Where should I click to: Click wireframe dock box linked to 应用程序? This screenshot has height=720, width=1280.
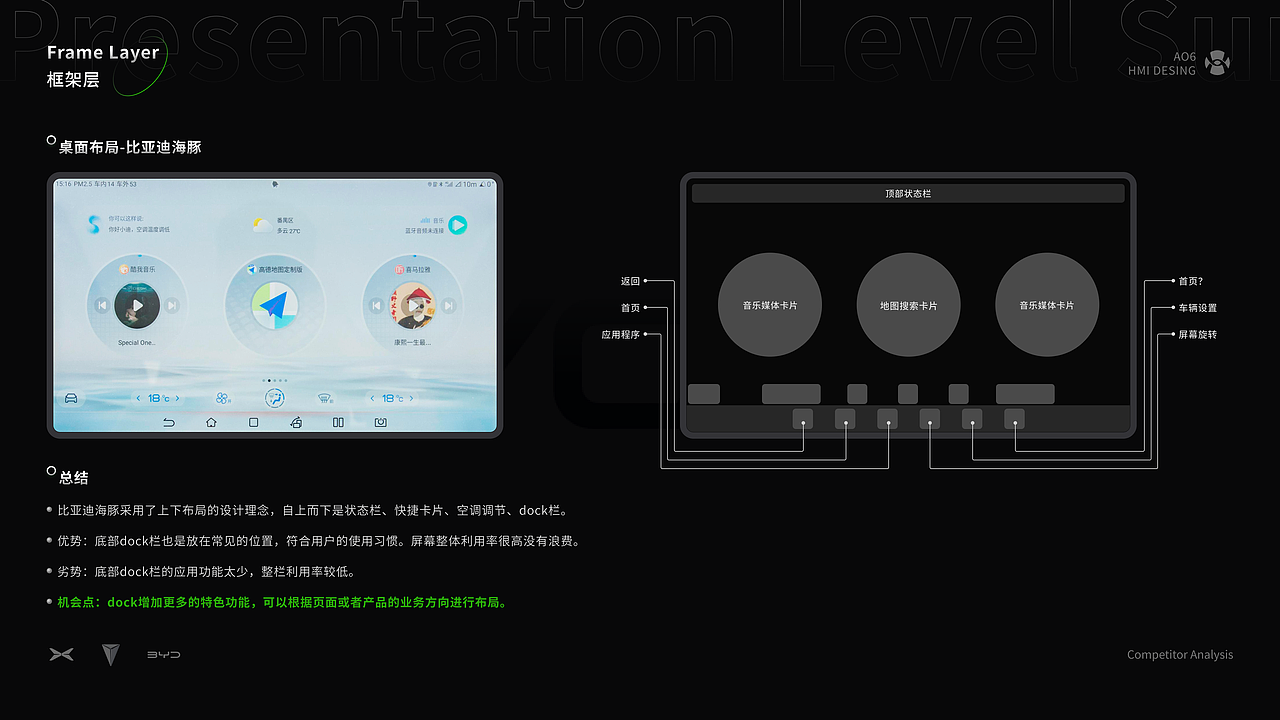point(887,419)
